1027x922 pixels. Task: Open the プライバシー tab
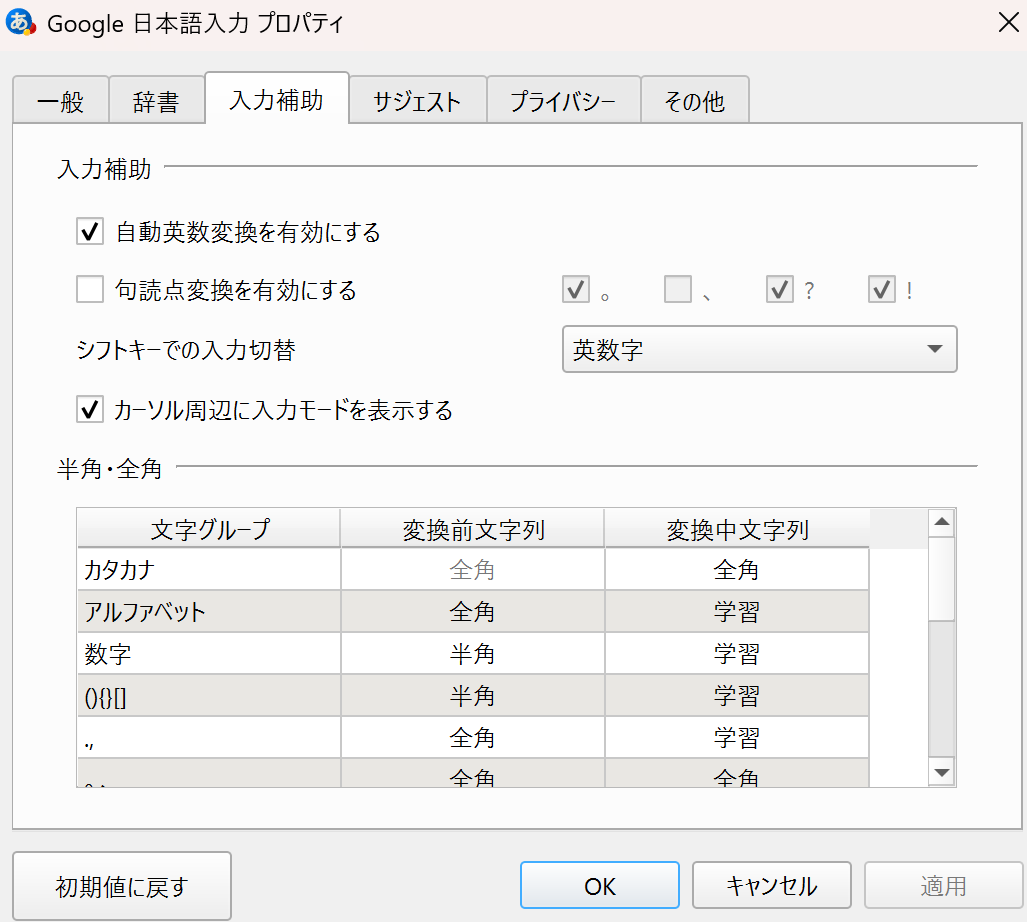click(x=563, y=101)
